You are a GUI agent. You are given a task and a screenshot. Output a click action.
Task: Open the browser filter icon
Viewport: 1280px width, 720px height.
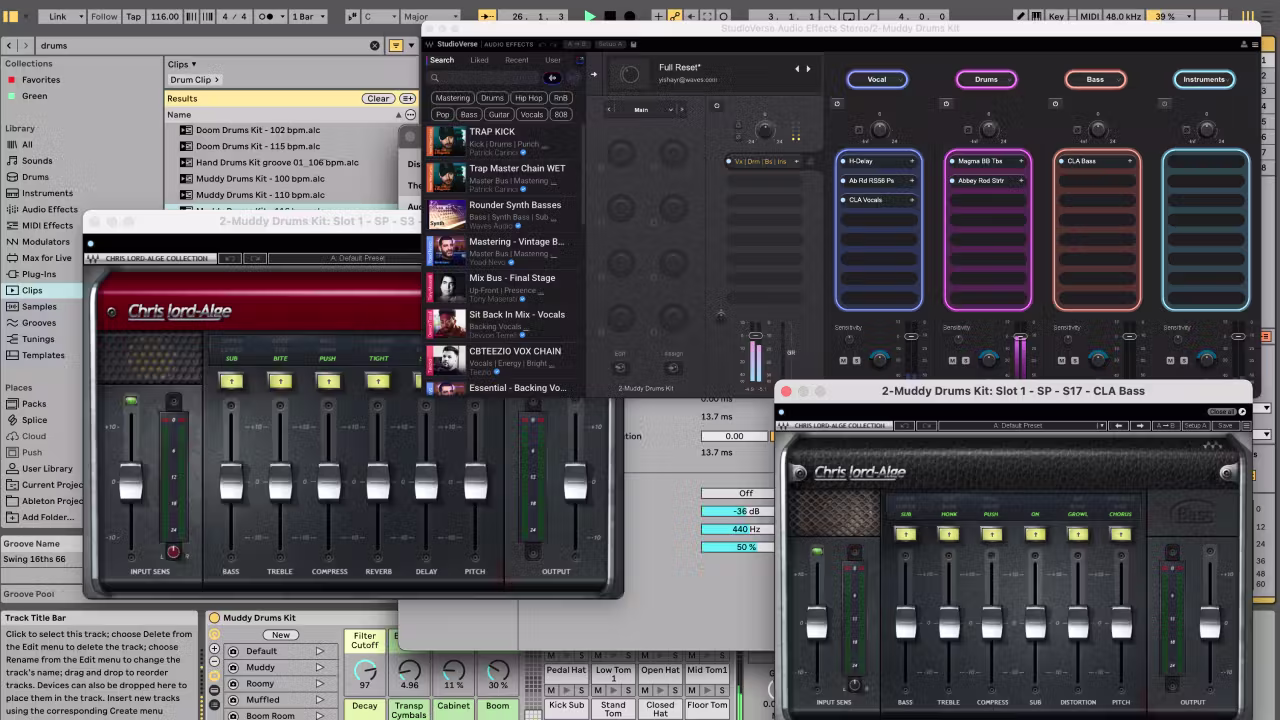pos(396,46)
